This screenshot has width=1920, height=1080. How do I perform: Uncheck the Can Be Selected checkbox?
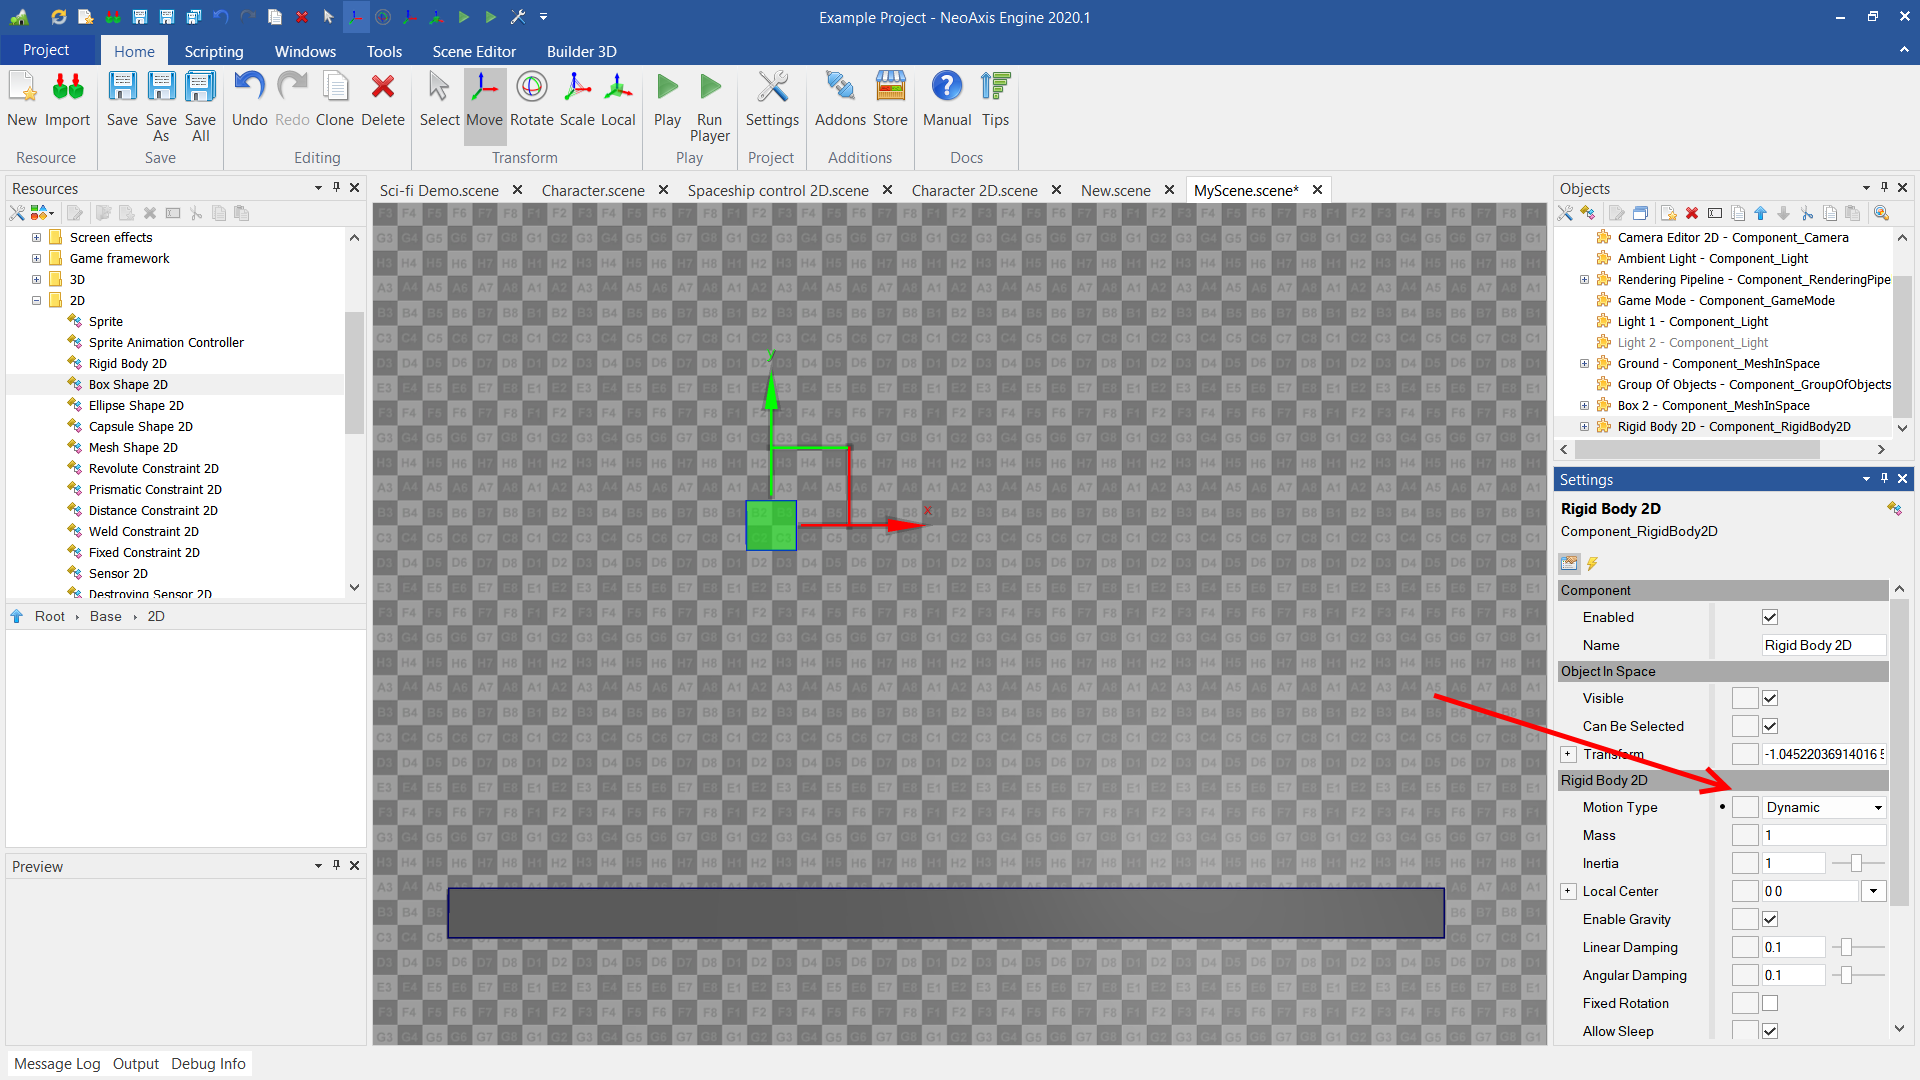pyautogui.click(x=1770, y=726)
